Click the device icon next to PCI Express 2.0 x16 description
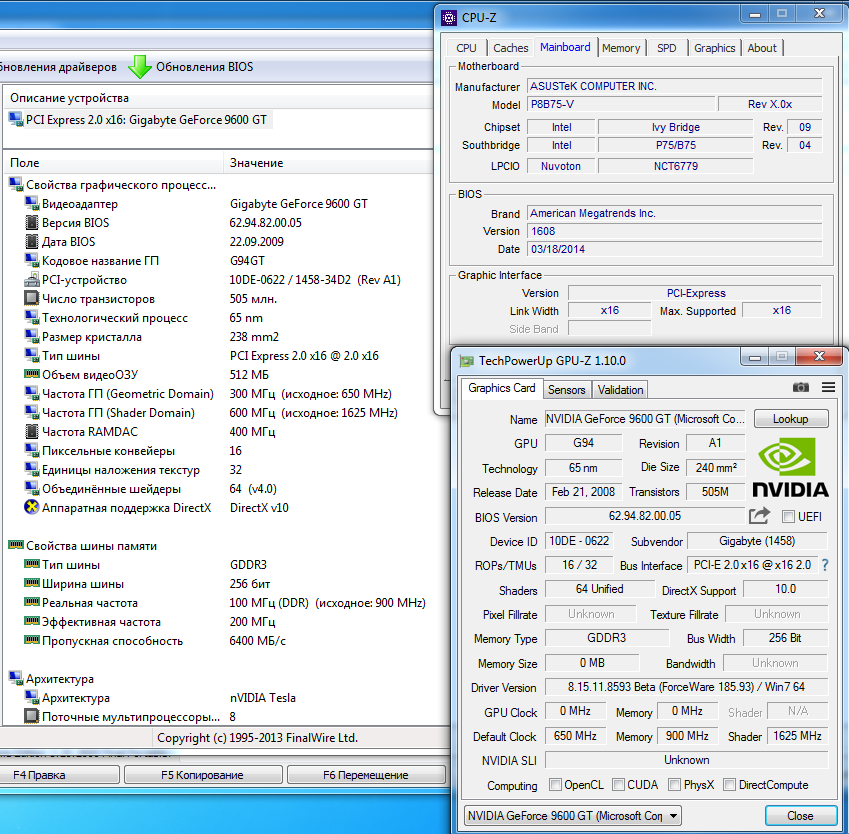This screenshot has width=849, height=834. click(16, 120)
